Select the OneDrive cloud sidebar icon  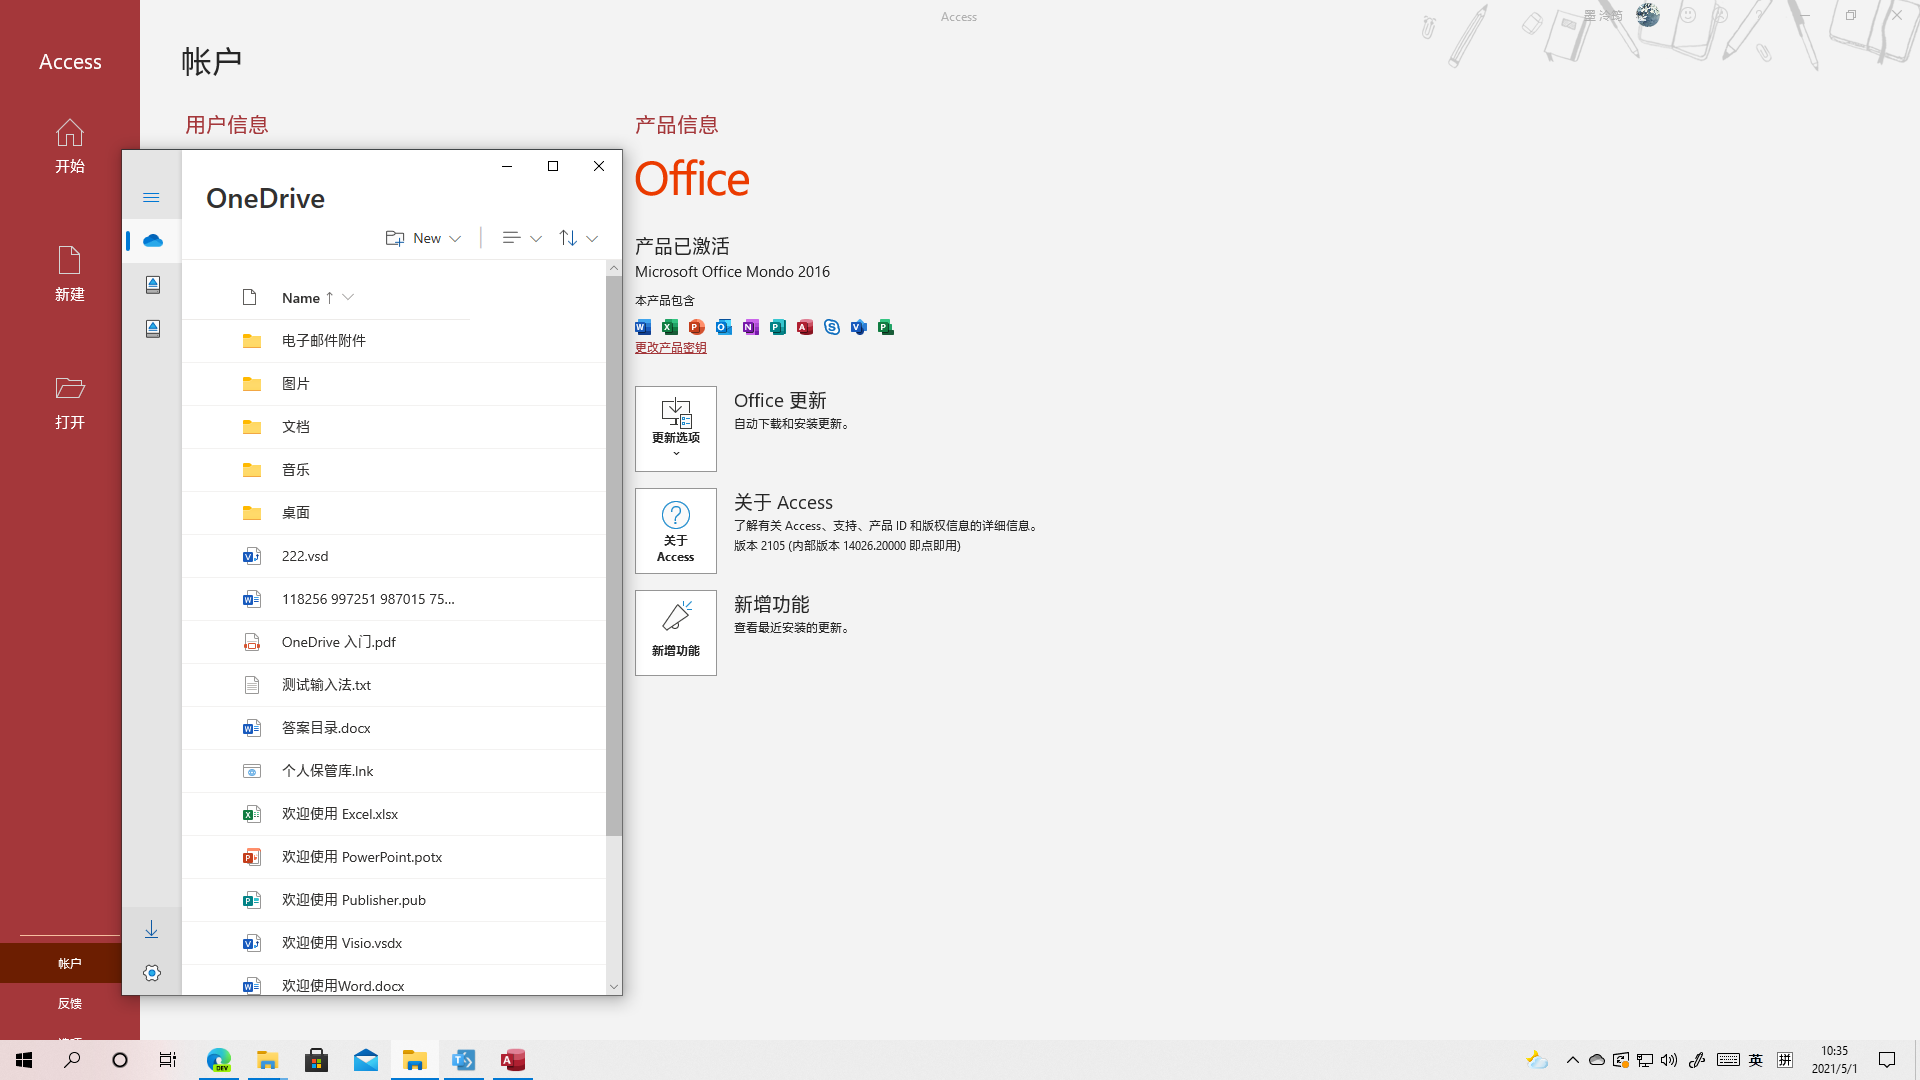pos(152,241)
